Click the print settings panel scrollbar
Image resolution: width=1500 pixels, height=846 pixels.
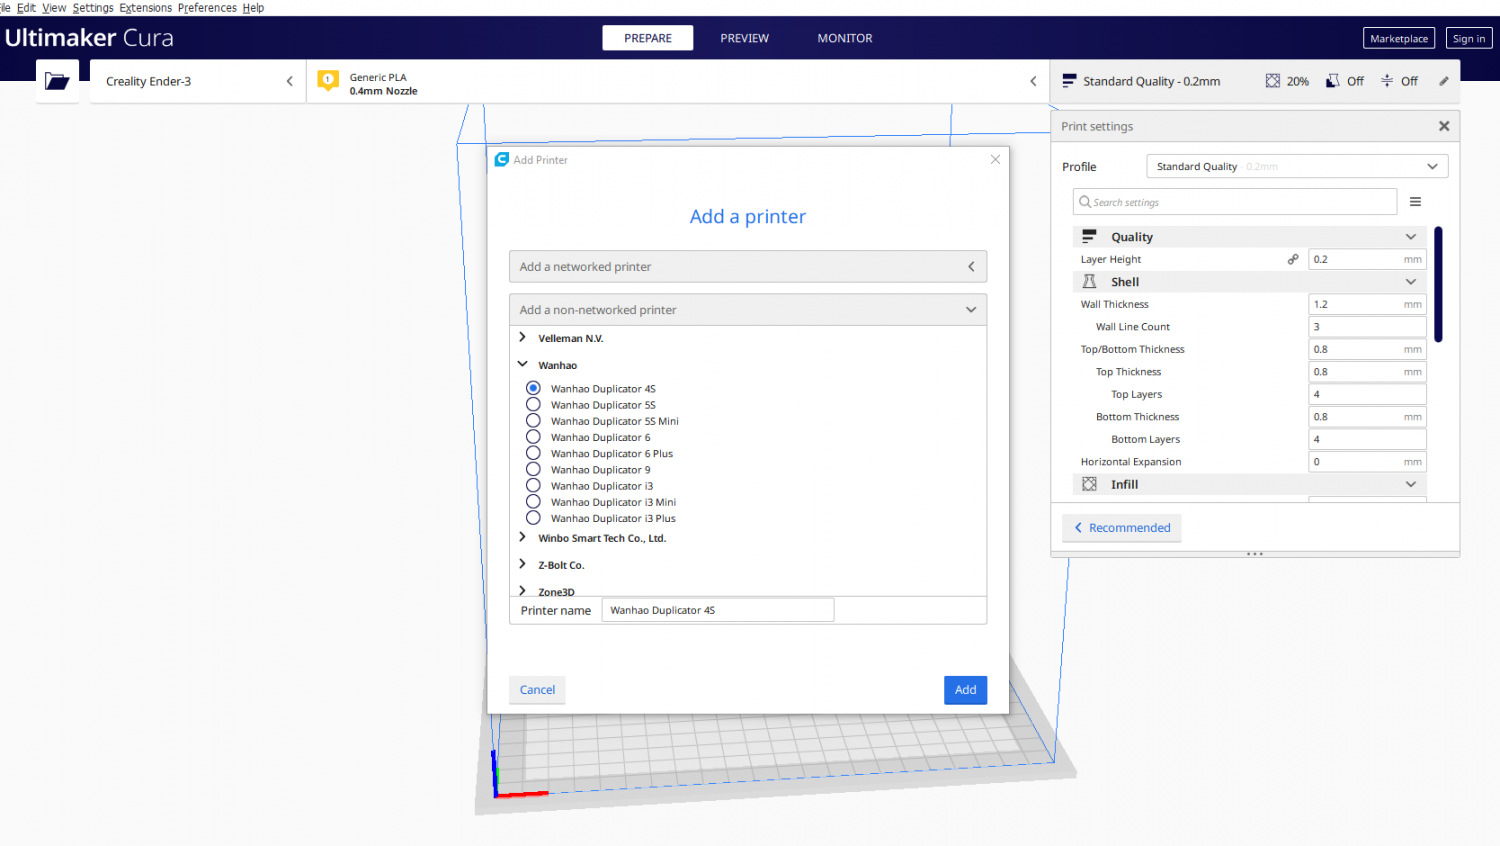(x=1438, y=285)
